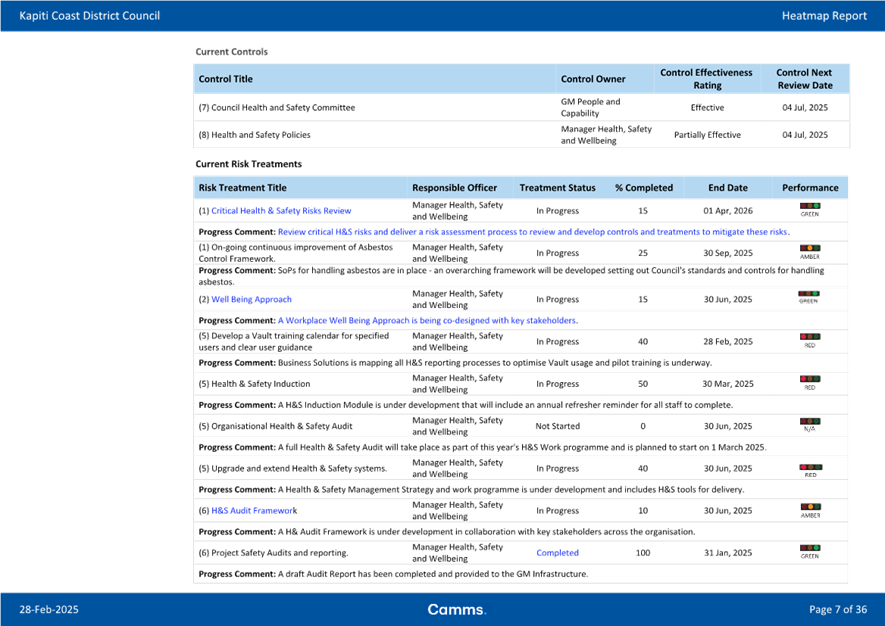Click the green traffic light for Critical Health & Safety Risks Review

coord(809,207)
